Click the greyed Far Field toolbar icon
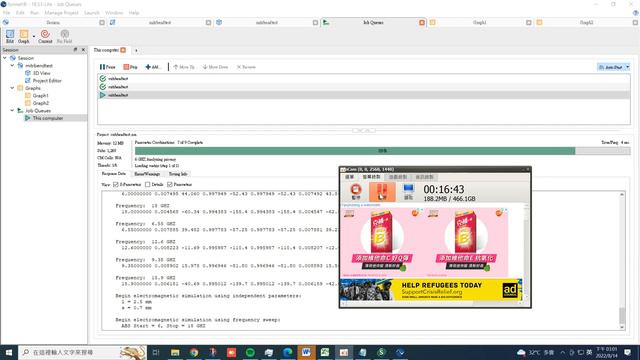640x360 pixels. [x=64, y=36]
